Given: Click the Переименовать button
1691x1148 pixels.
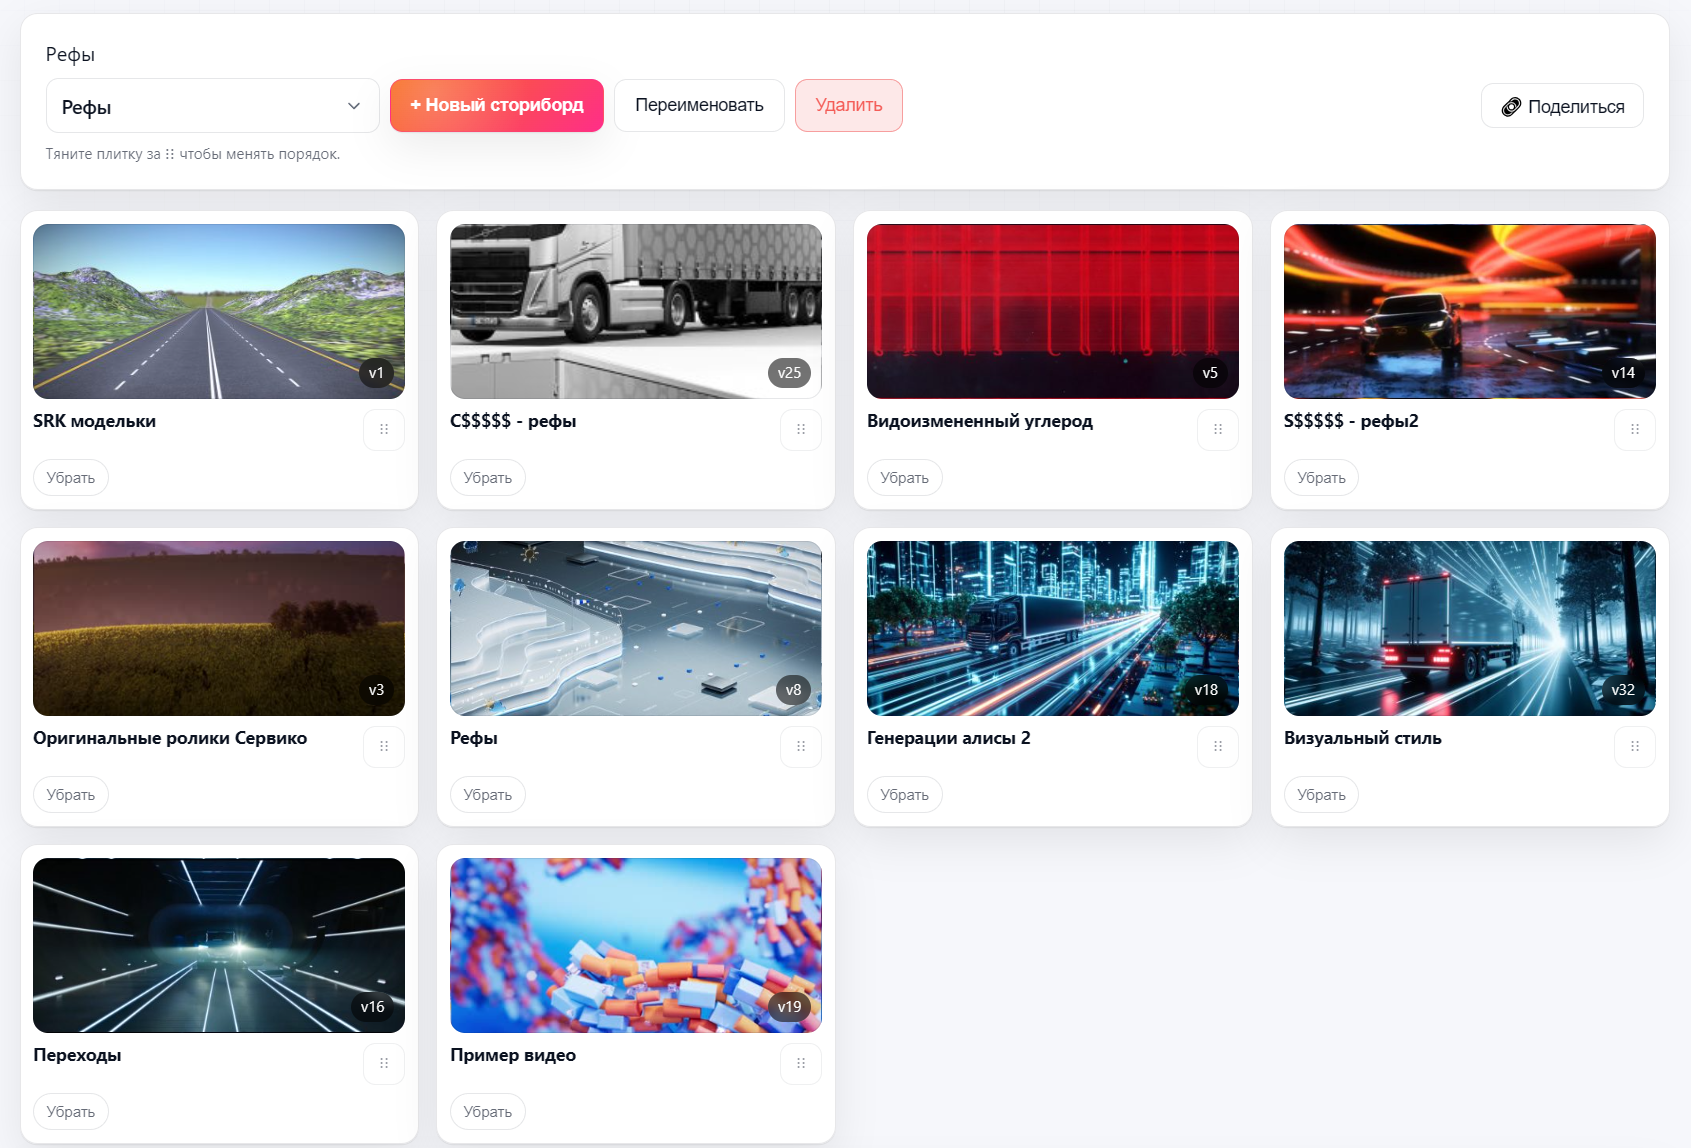Looking at the screenshot, I should click(699, 105).
